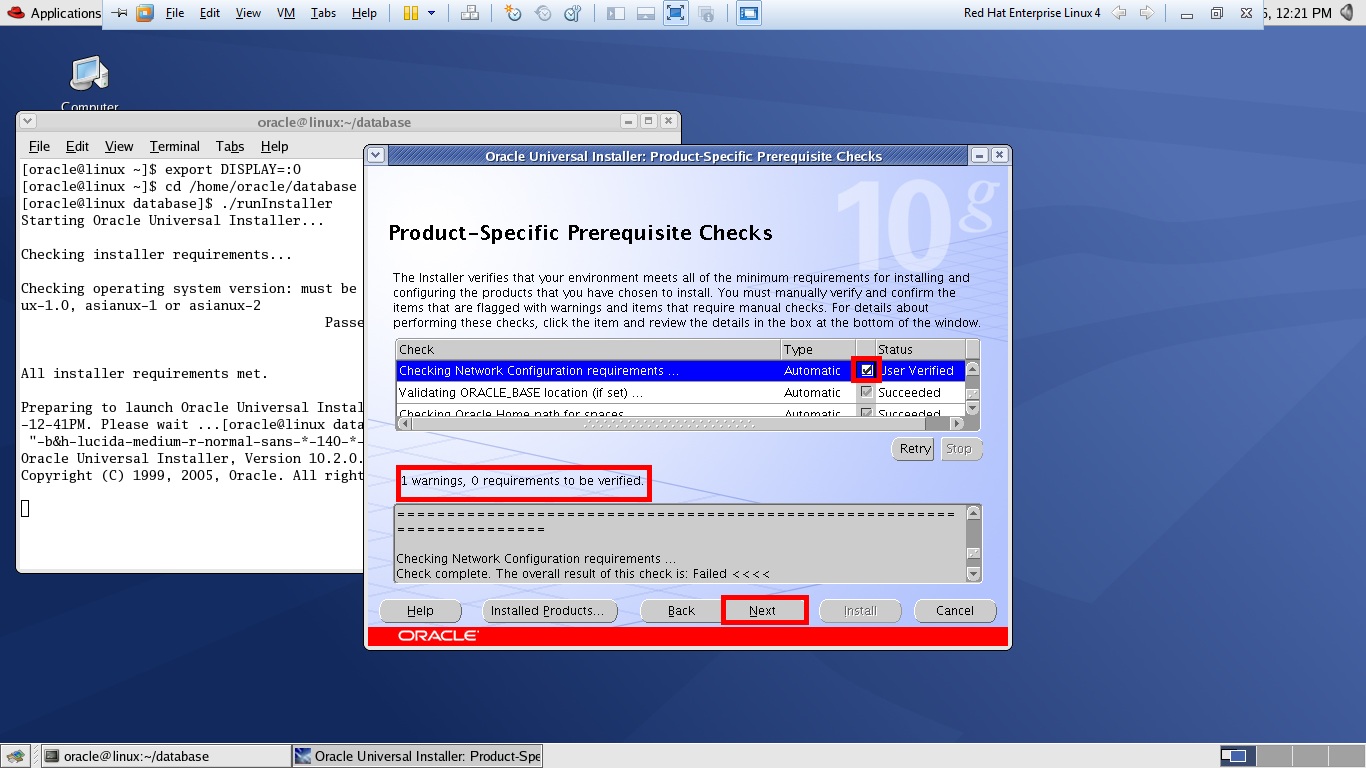Image resolution: width=1366 pixels, height=768 pixels.
Task: Revert the VM to its previous snapshot
Action: click(x=543, y=13)
